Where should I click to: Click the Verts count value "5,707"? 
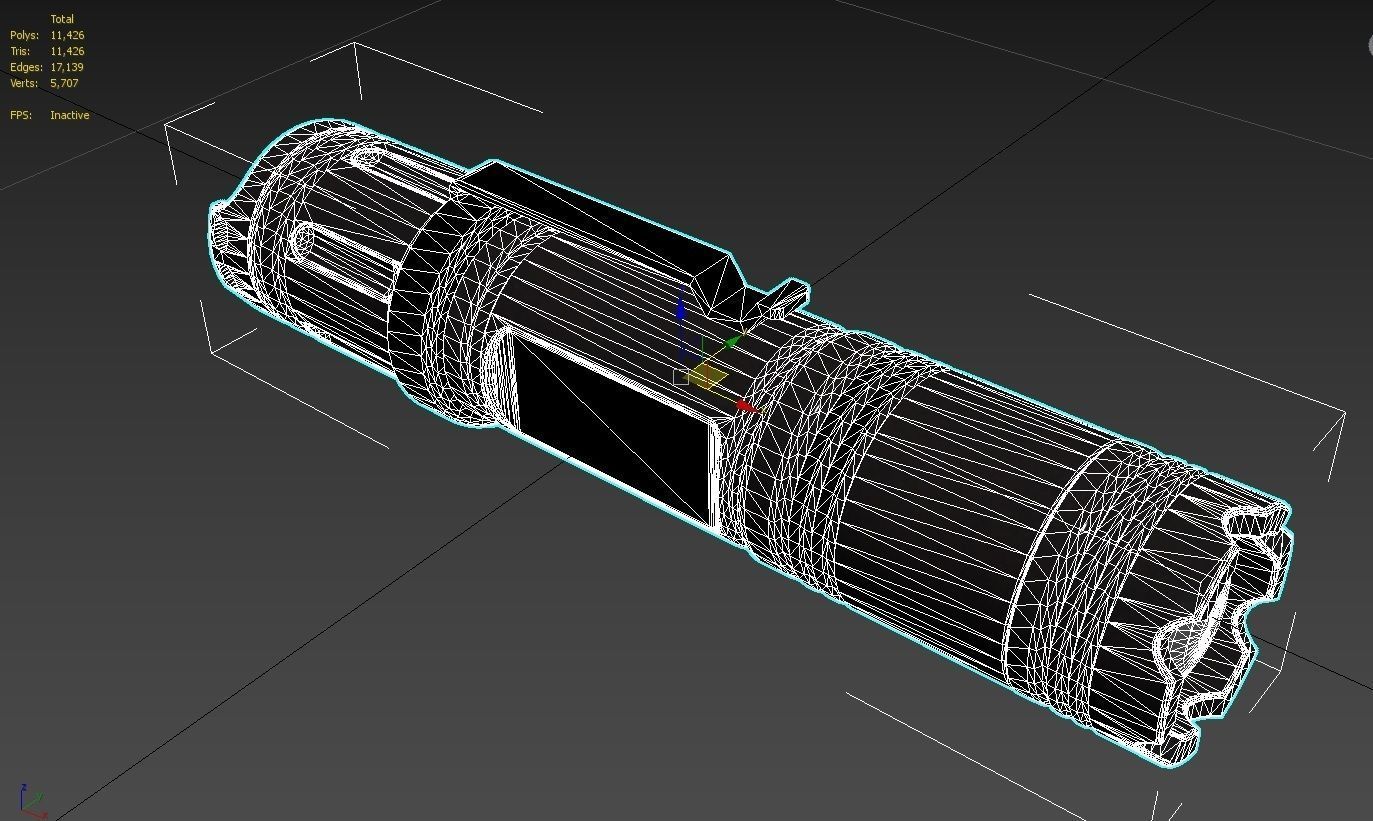point(64,83)
